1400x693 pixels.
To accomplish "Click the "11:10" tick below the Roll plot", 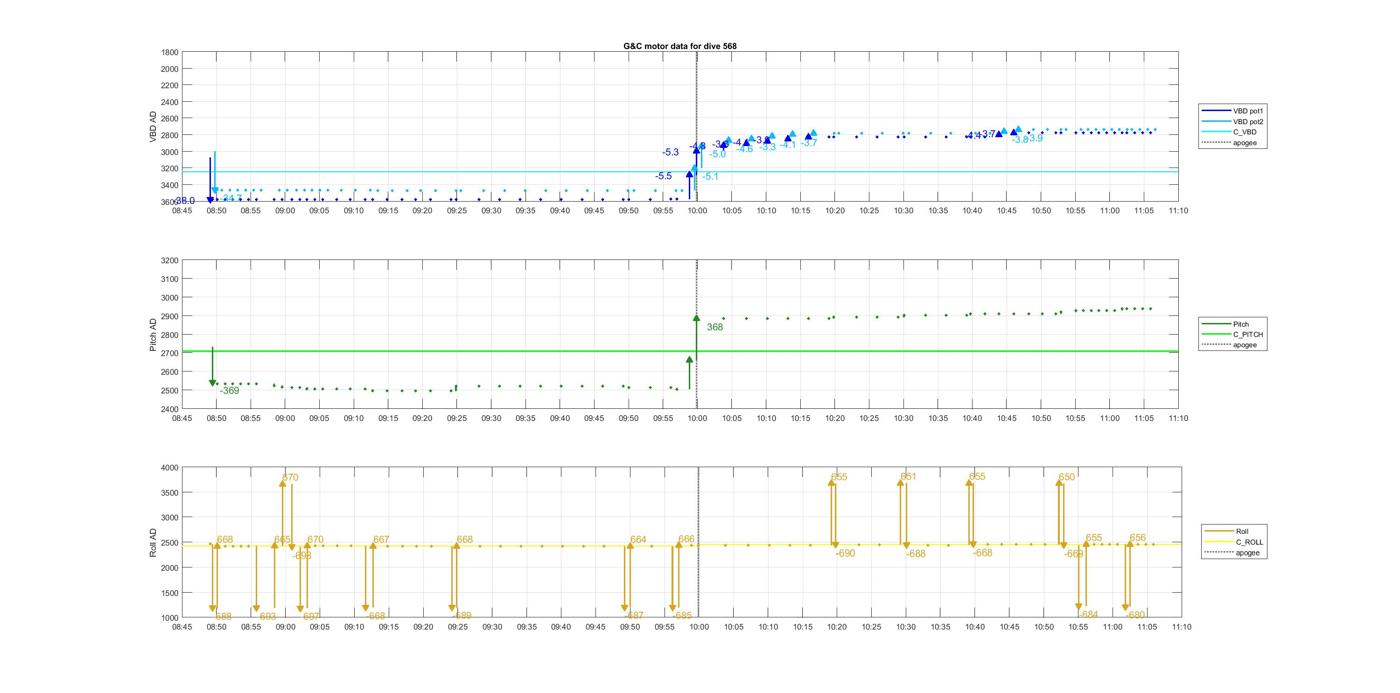I will pos(1181,627).
